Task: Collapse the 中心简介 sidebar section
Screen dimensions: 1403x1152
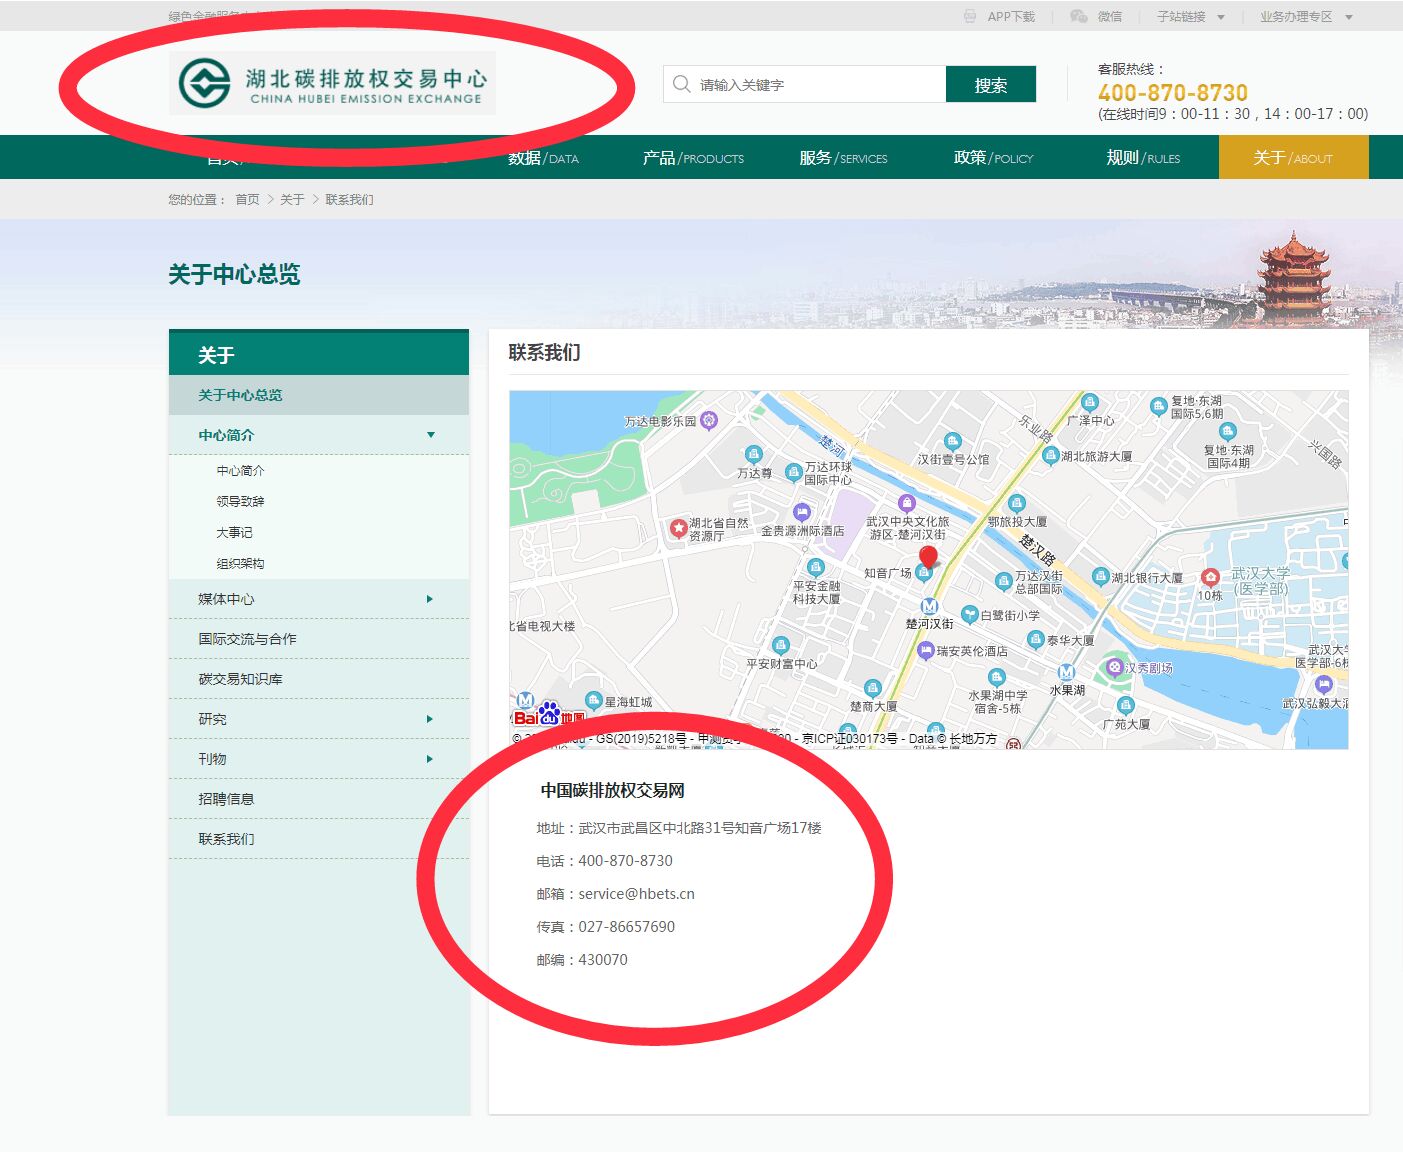Action: pos(431,435)
